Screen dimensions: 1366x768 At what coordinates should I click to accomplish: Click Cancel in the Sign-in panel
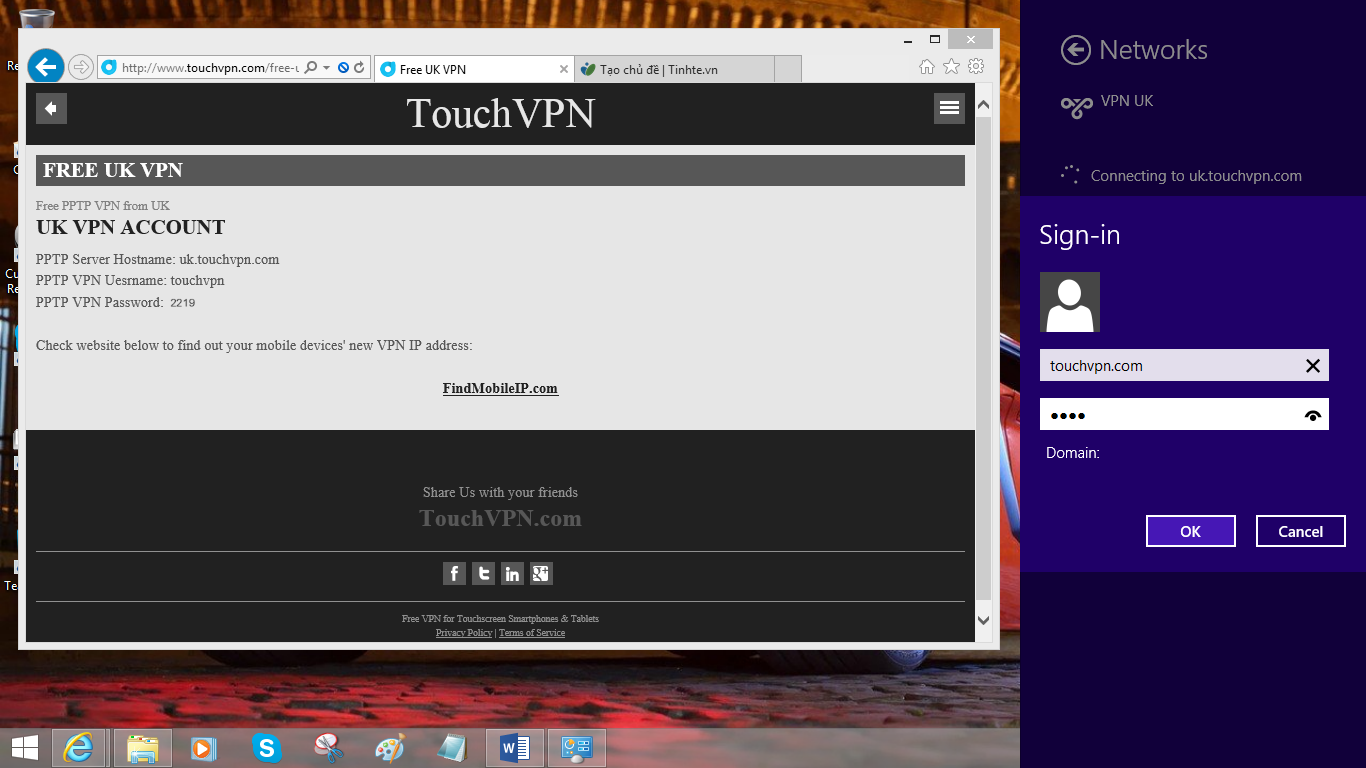point(1300,531)
